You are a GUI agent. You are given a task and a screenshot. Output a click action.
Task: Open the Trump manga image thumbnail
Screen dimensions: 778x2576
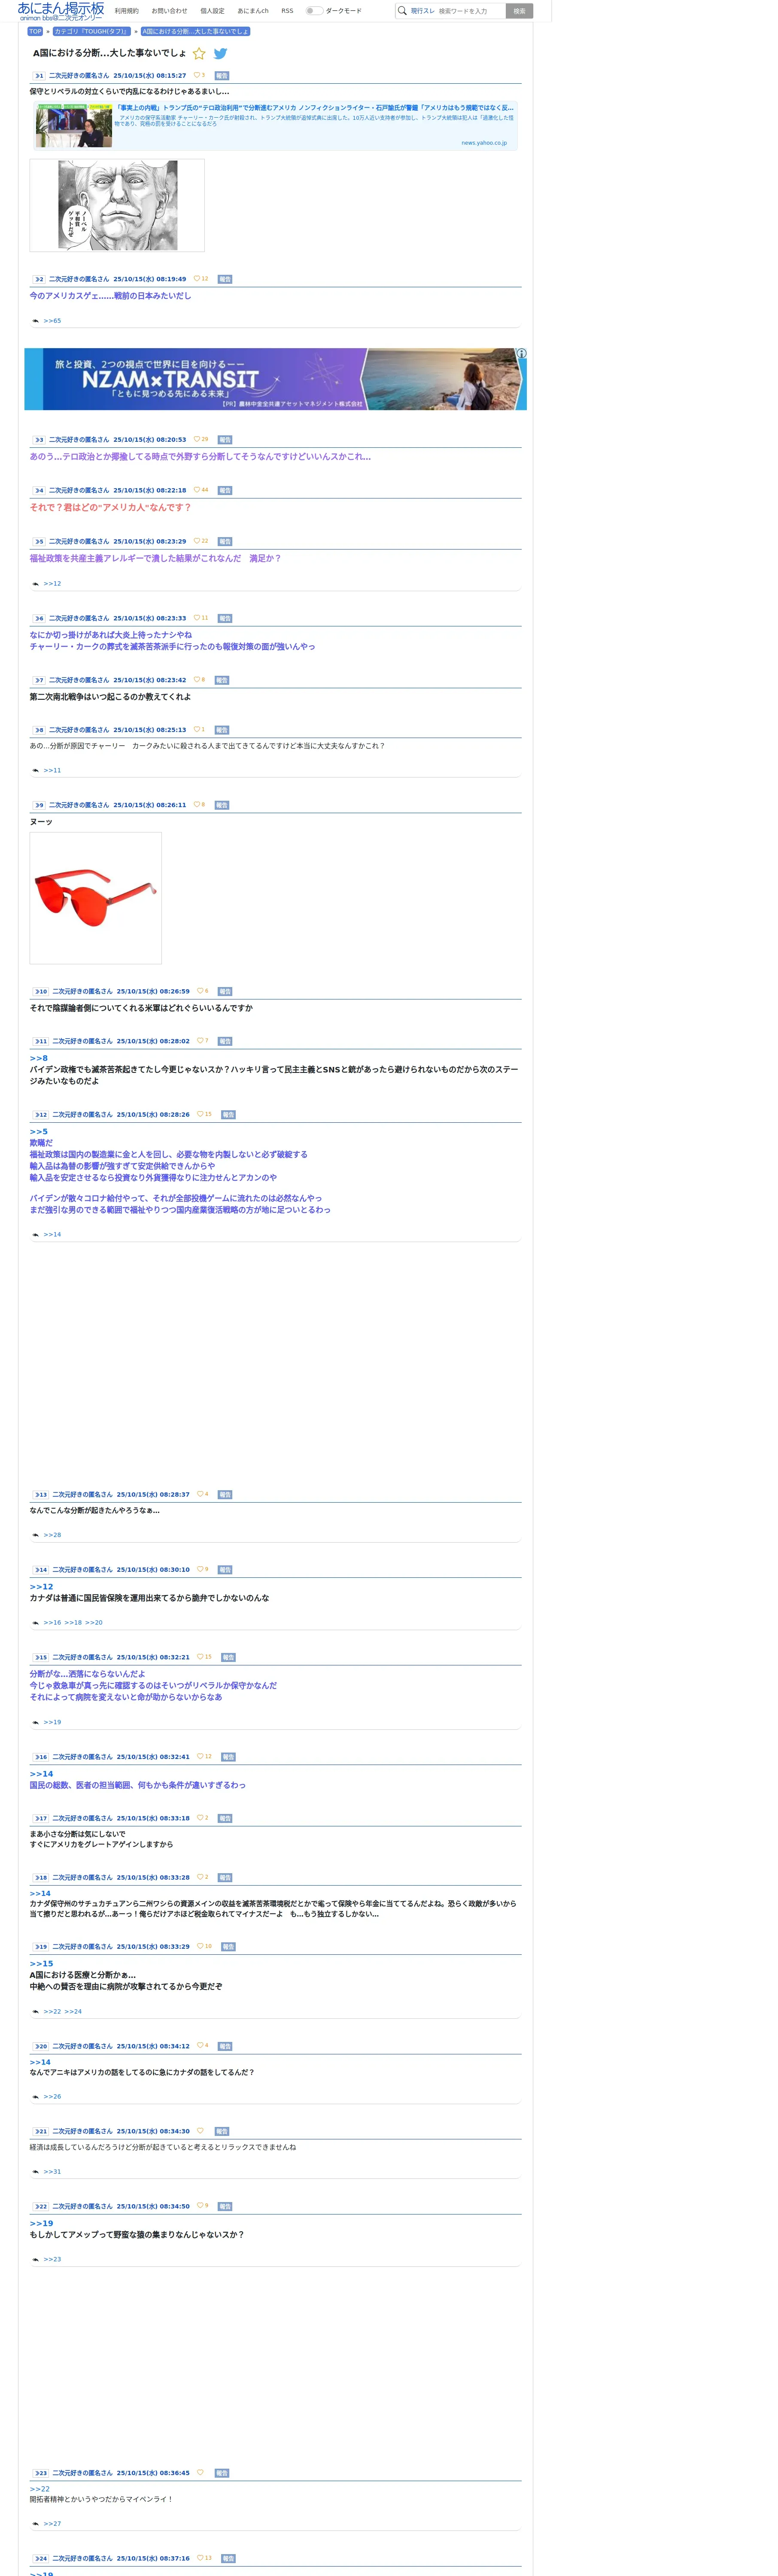[x=117, y=205]
